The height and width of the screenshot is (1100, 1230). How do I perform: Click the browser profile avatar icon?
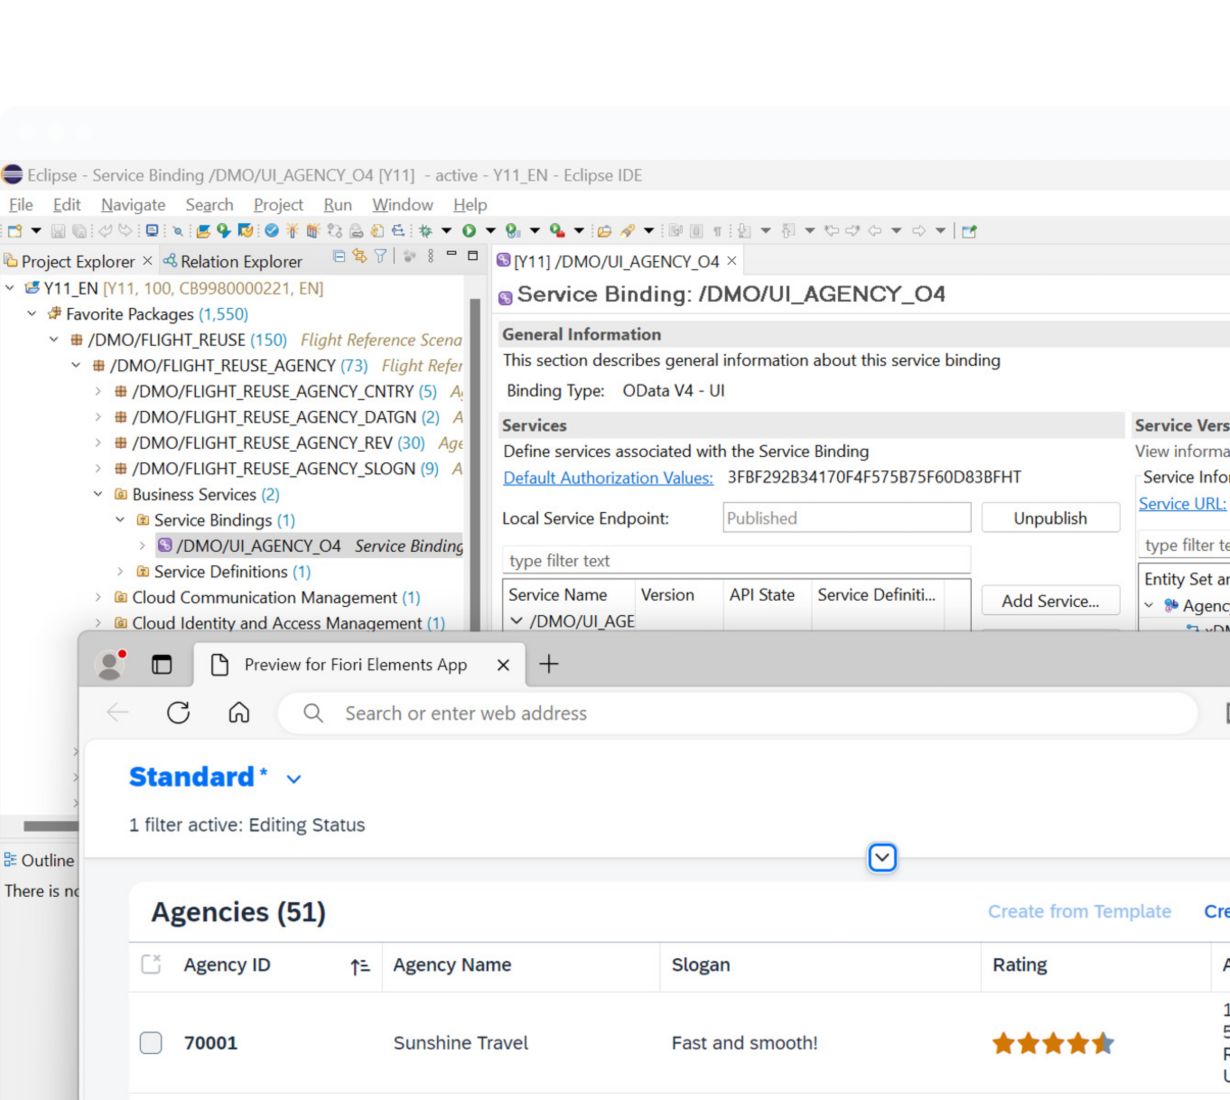(109, 665)
